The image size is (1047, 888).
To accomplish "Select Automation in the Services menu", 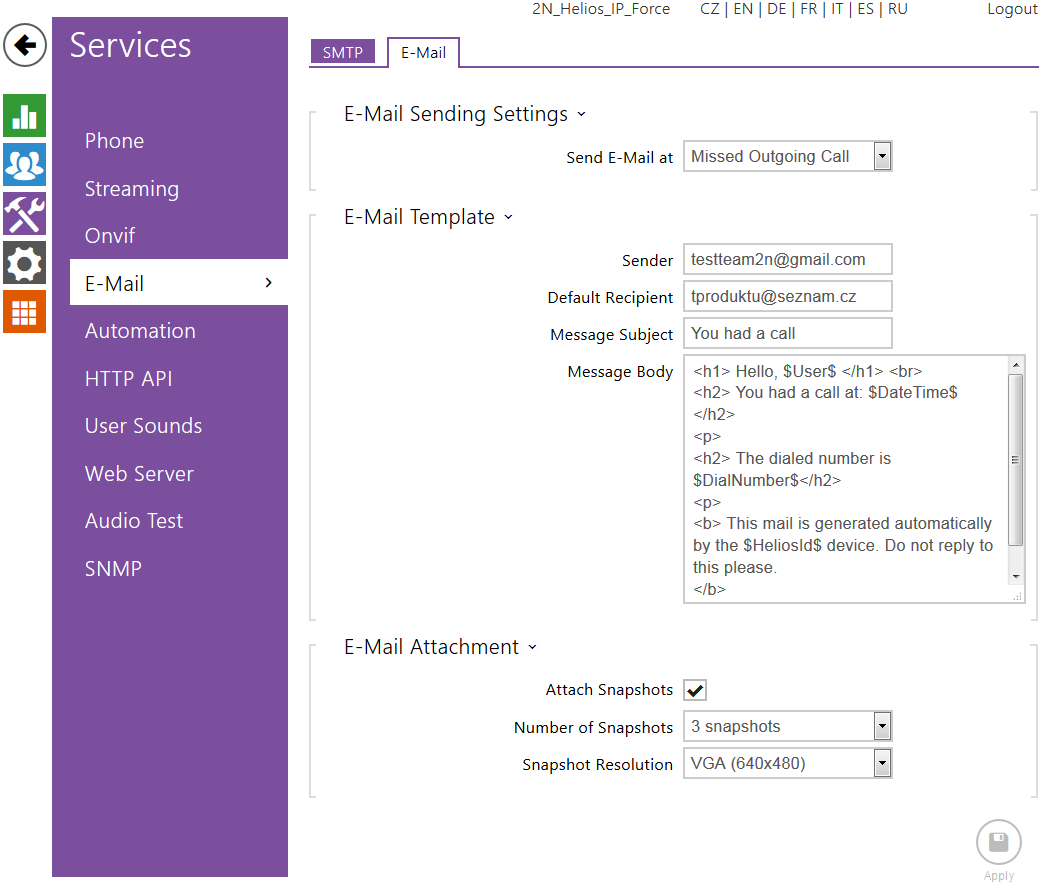I will point(140,331).
